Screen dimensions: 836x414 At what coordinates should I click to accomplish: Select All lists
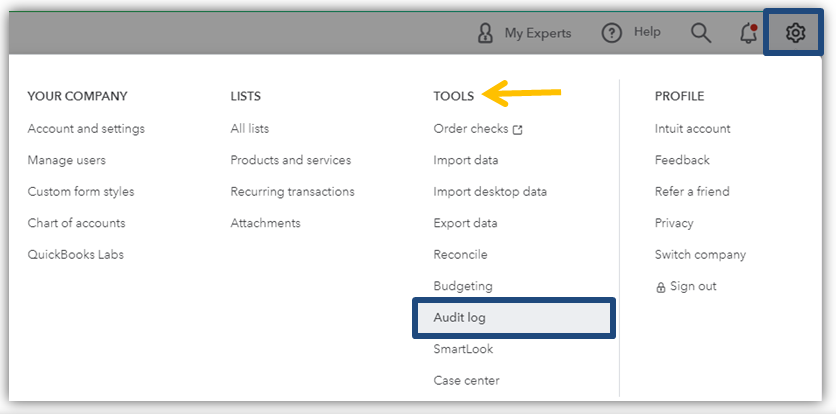[250, 129]
